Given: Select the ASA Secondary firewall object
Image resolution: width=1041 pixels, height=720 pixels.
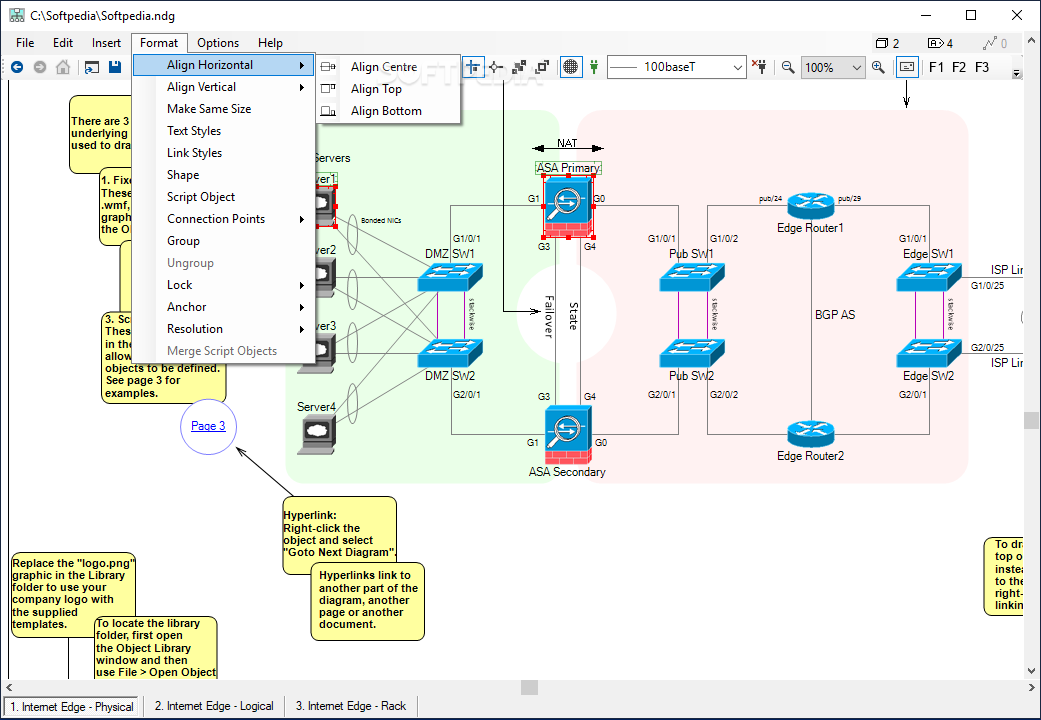Looking at the screenshot, I should coord(568,436).
